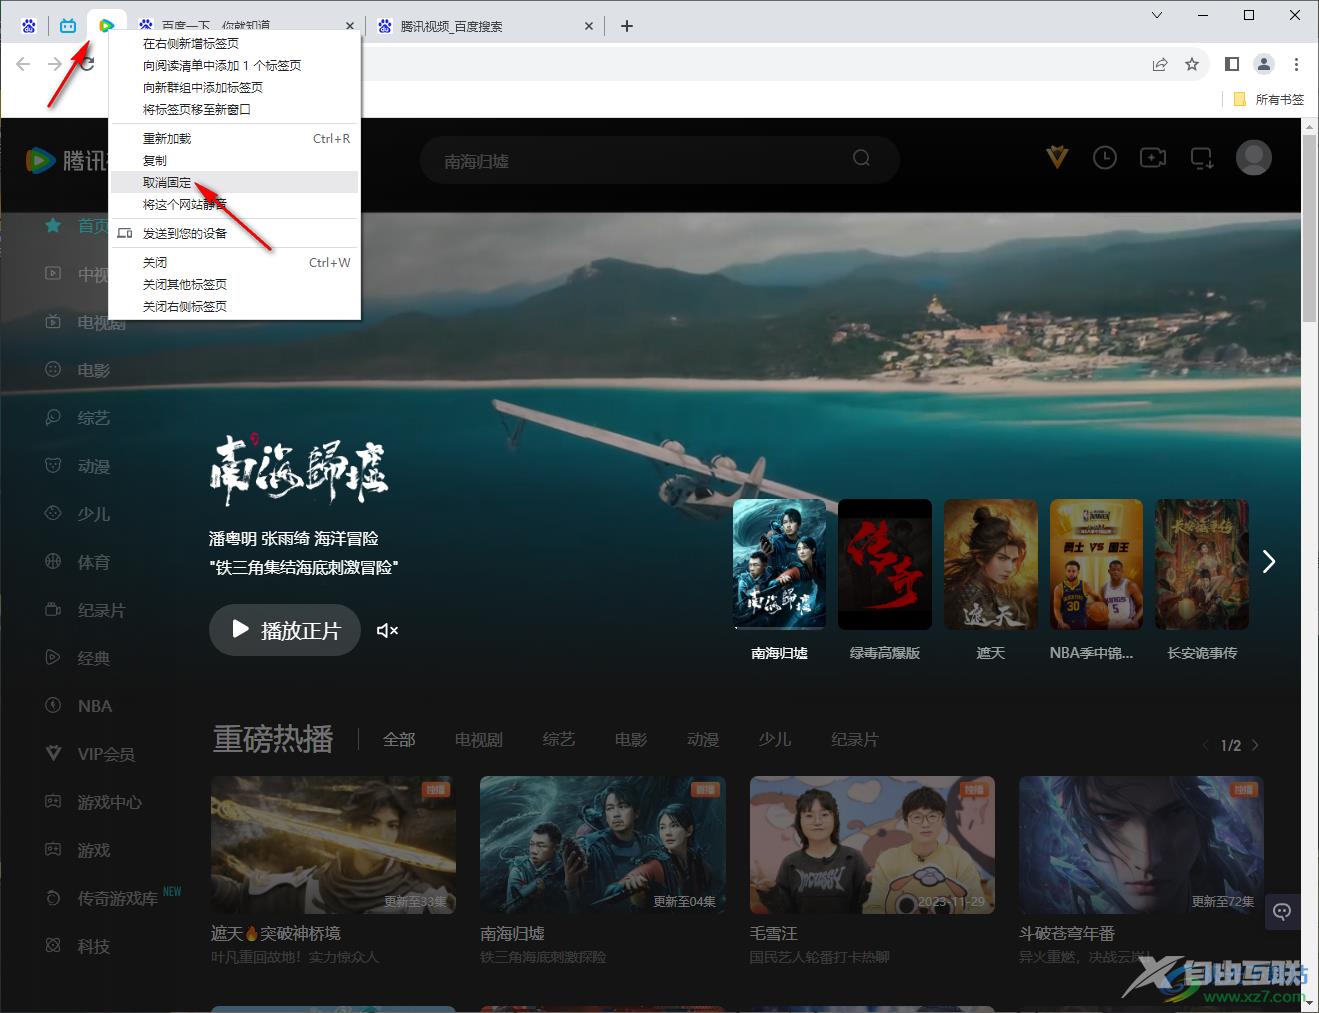1319x1013 pixels.
Task: Open the video upload camera icon
Action: coord(1153,157)
